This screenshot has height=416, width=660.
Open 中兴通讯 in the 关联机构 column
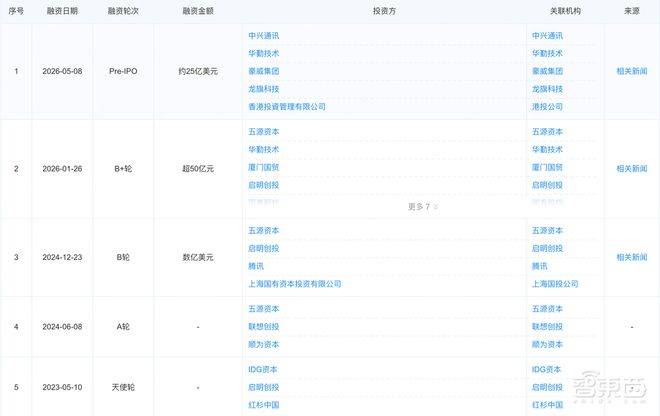[x=547, y=36]
